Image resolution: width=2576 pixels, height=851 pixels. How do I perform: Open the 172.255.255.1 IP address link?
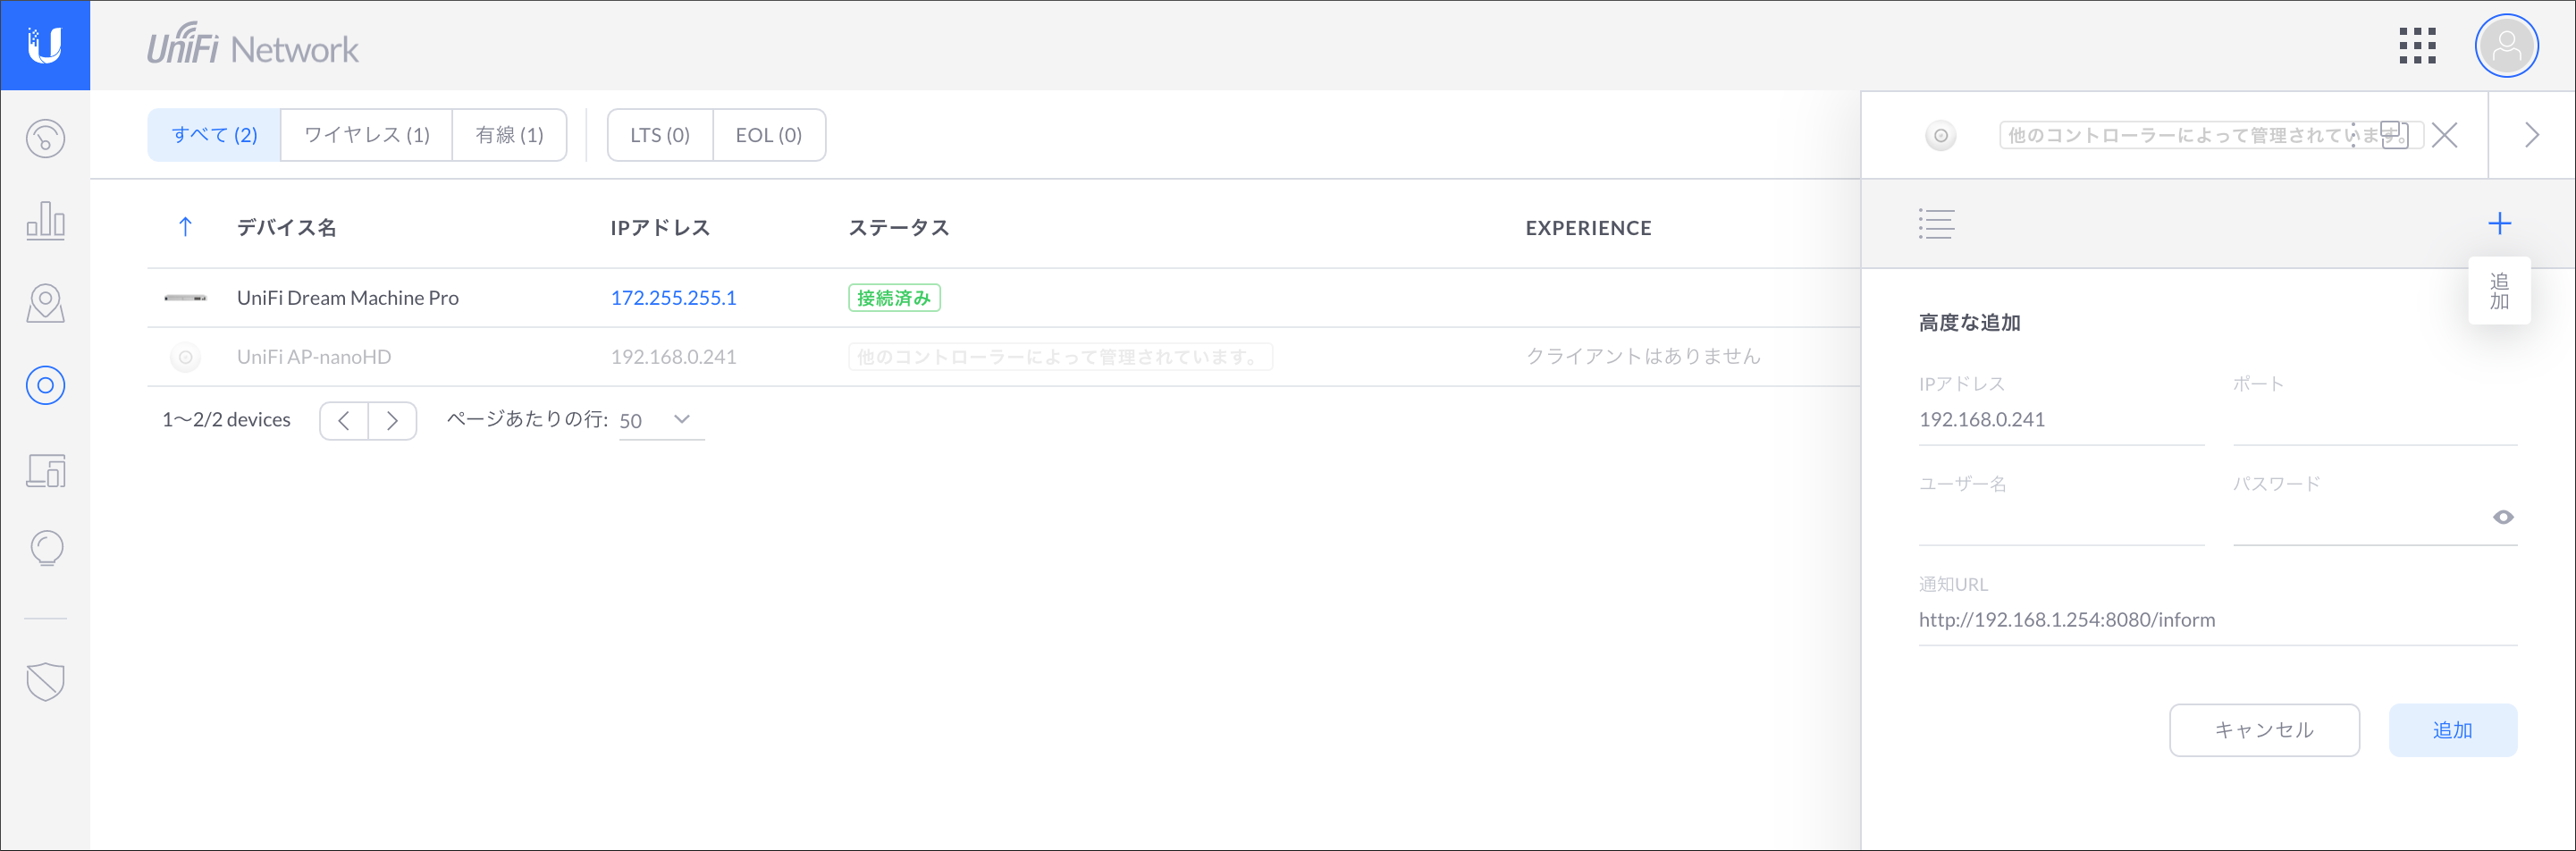(x=673, y=298)
